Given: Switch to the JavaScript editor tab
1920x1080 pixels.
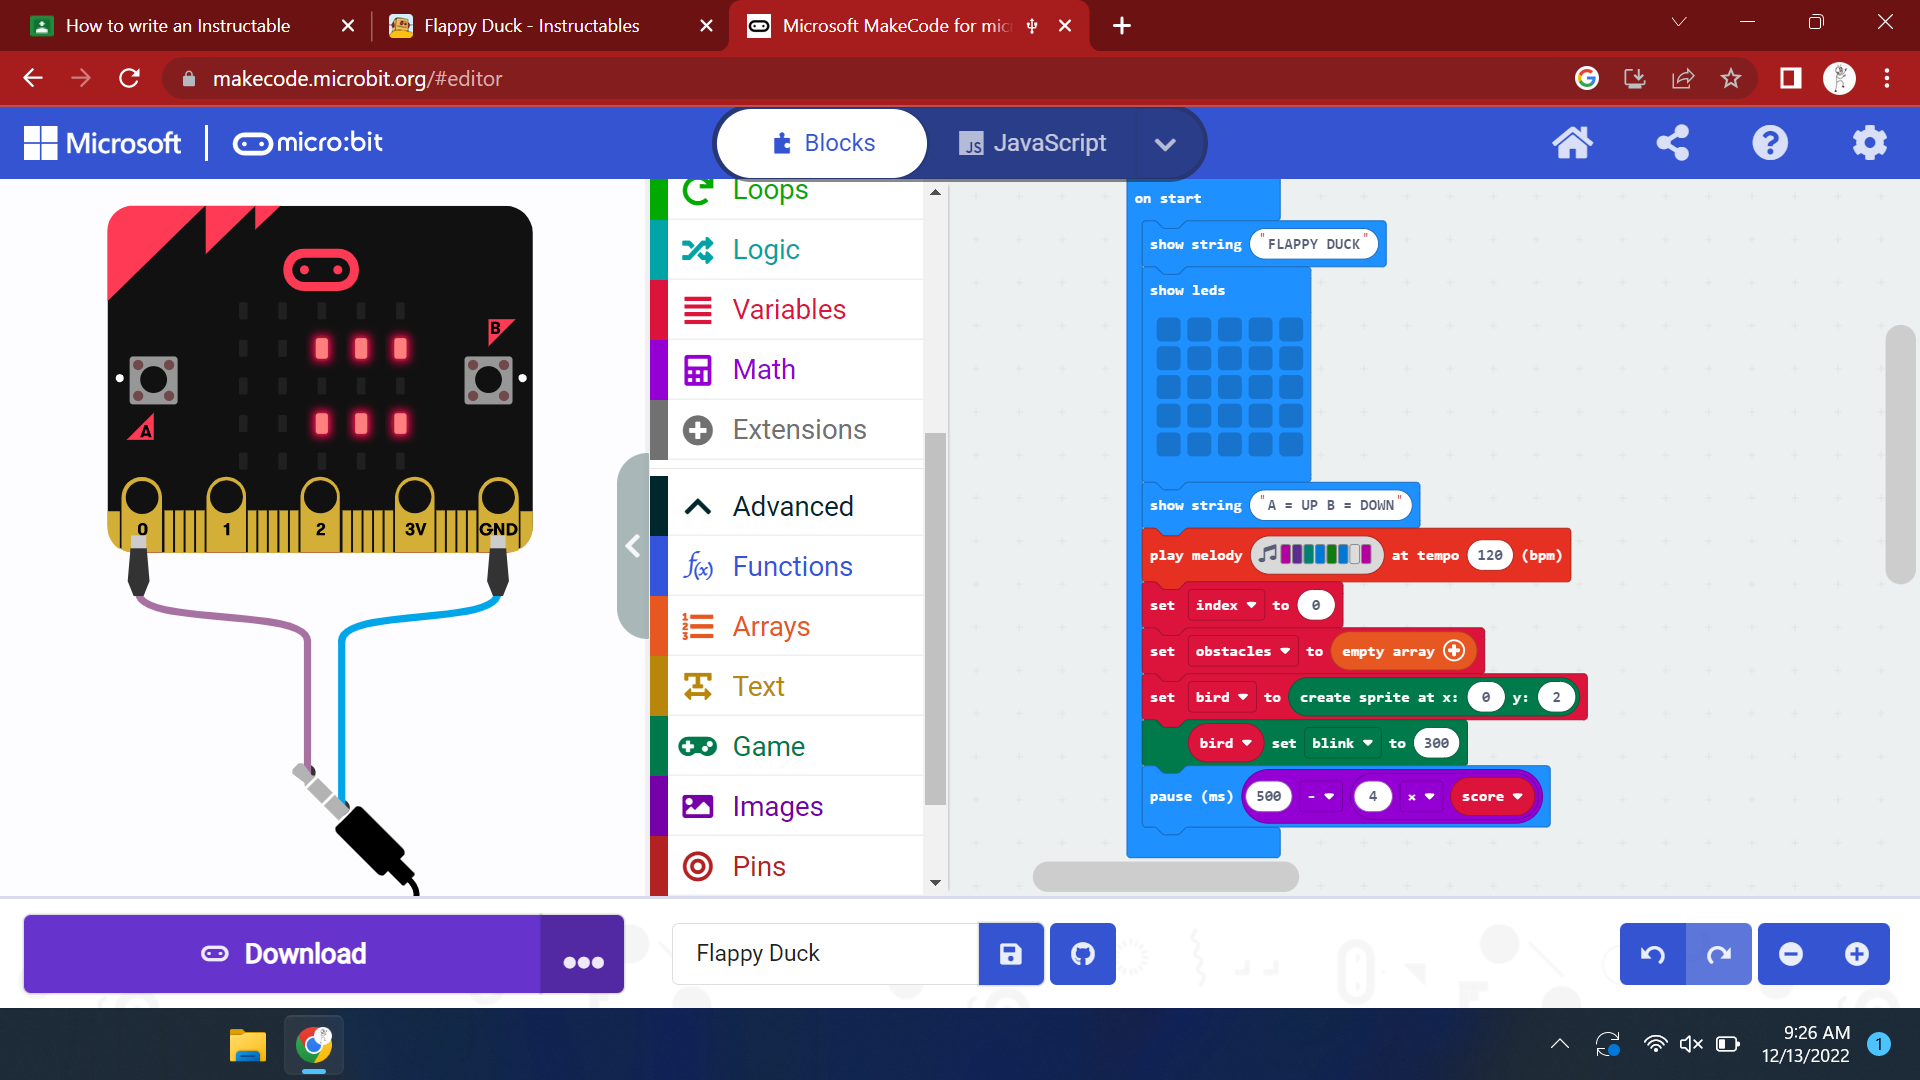Looking at the screenshot, I should click(1032, 143).
